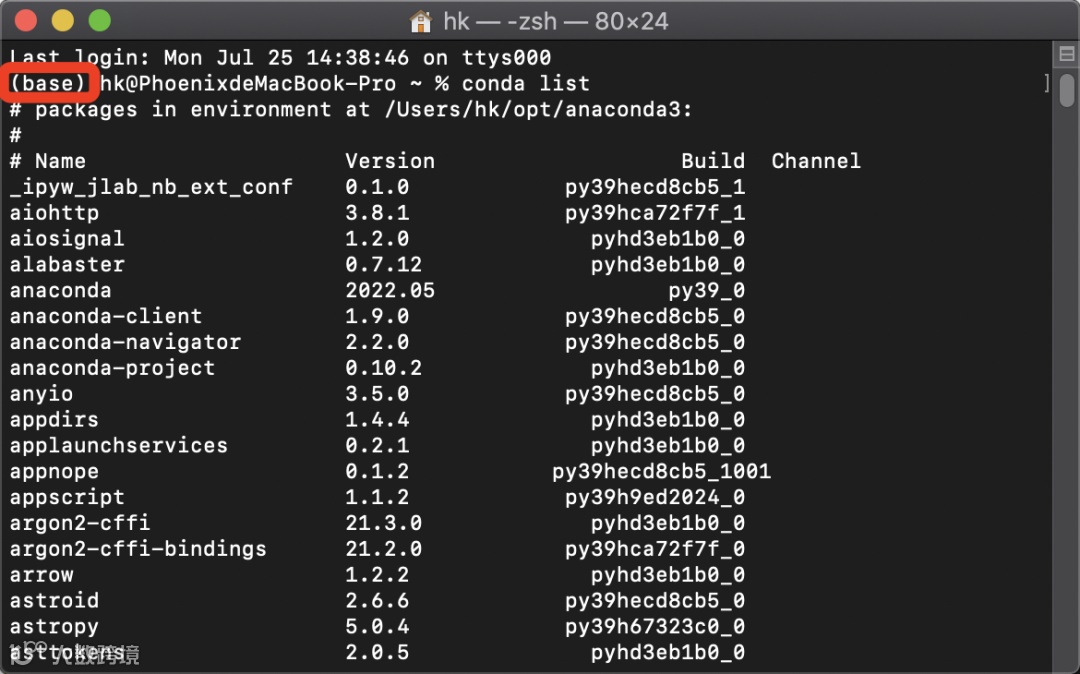Click the red close window button
Screen dimensions: 1080x674
point(25,21)
